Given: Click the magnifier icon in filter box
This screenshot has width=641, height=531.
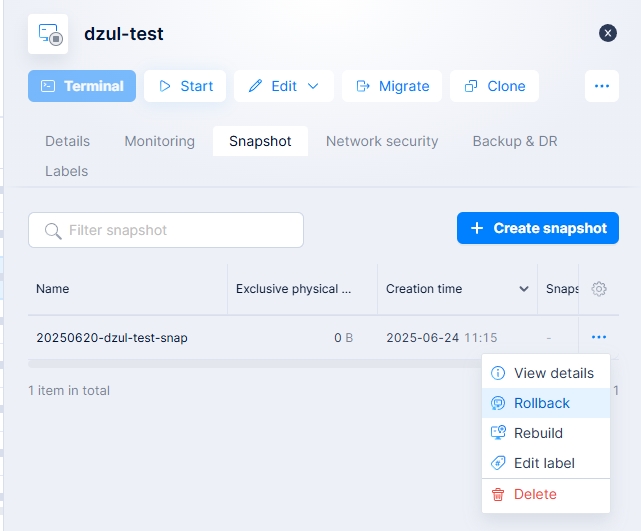Looking at the screenshot, I should (53, 230).
